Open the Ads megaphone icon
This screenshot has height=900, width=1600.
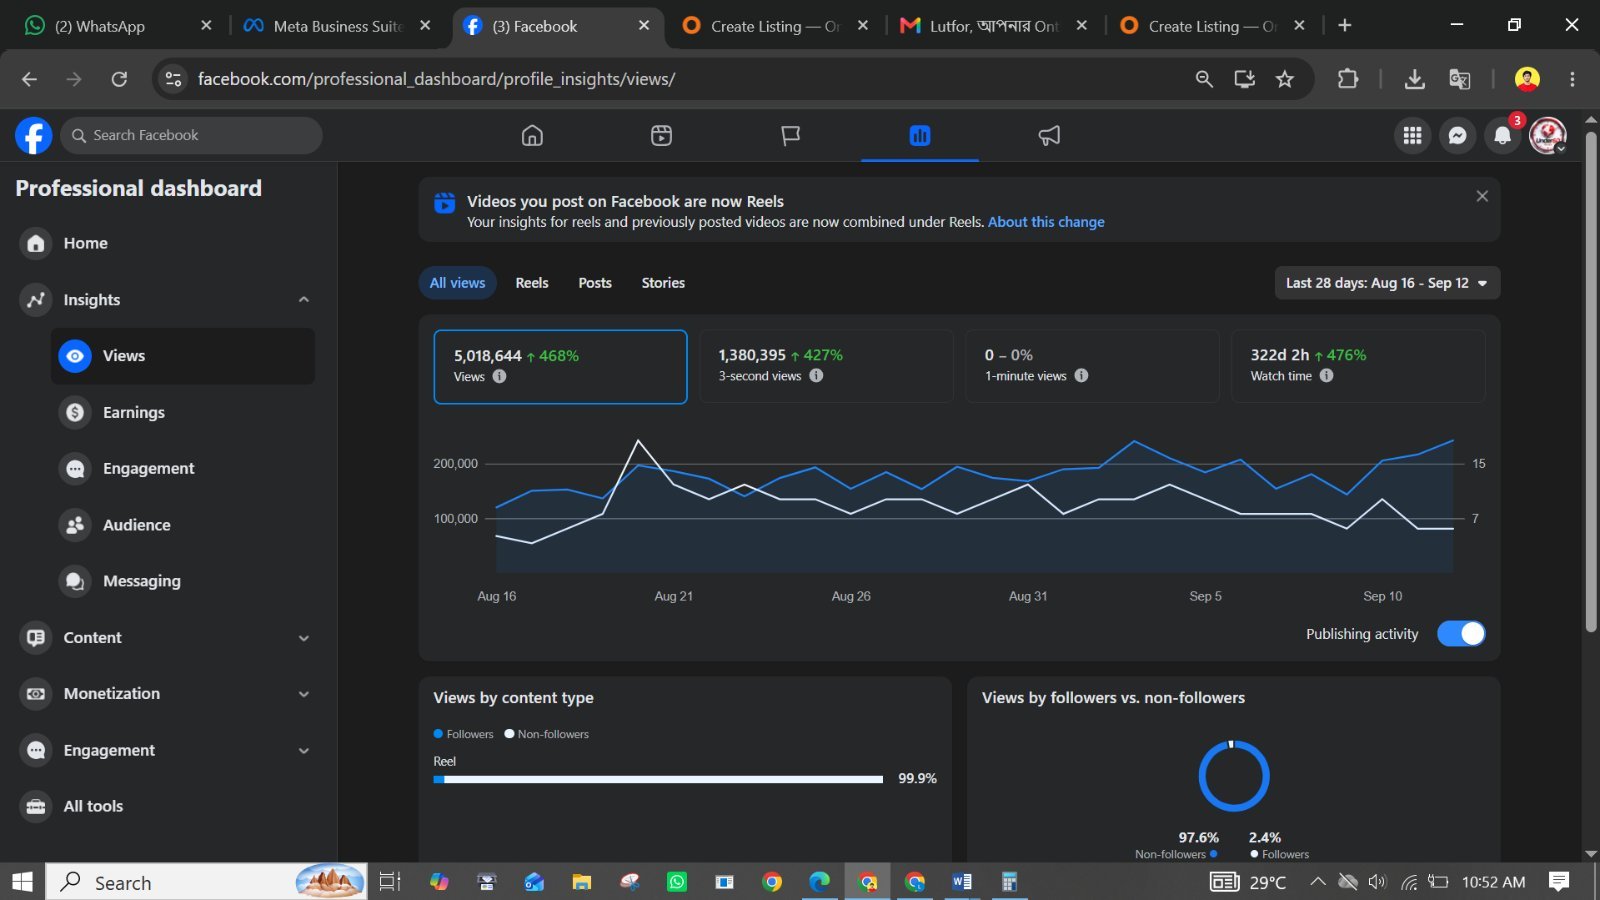(x=1049, y=136)
